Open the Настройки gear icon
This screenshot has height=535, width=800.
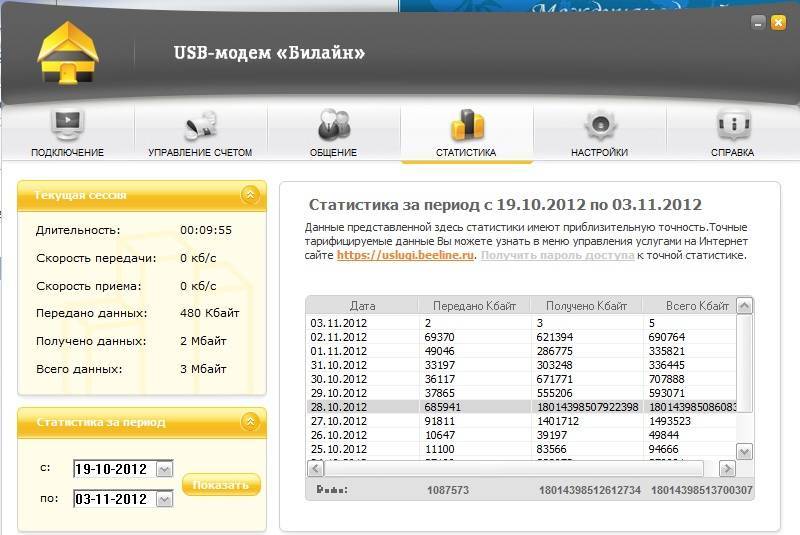pyautogui.click(x=600, y=125)
